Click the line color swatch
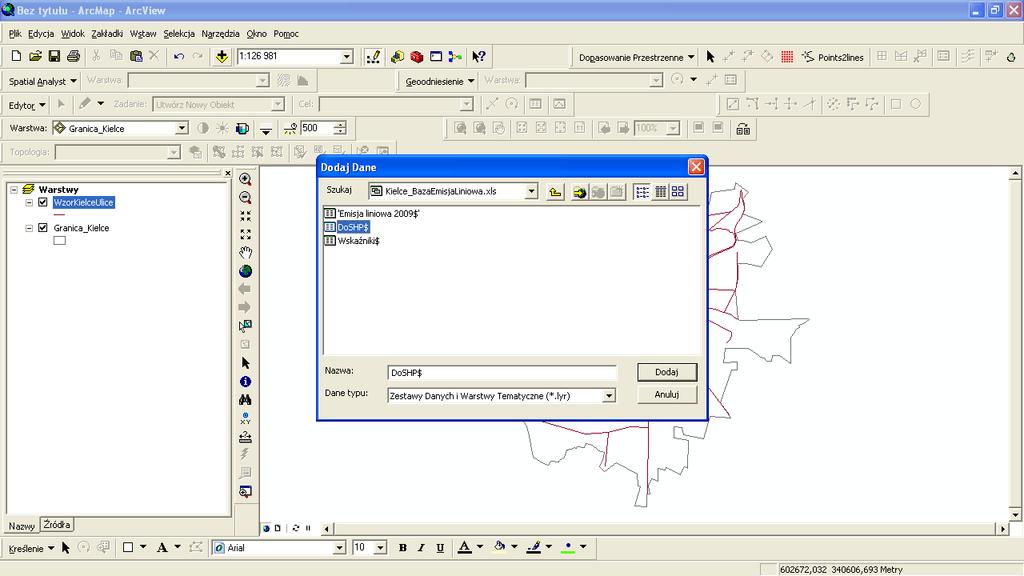1024x576 pixels. (x=534, y=548)
